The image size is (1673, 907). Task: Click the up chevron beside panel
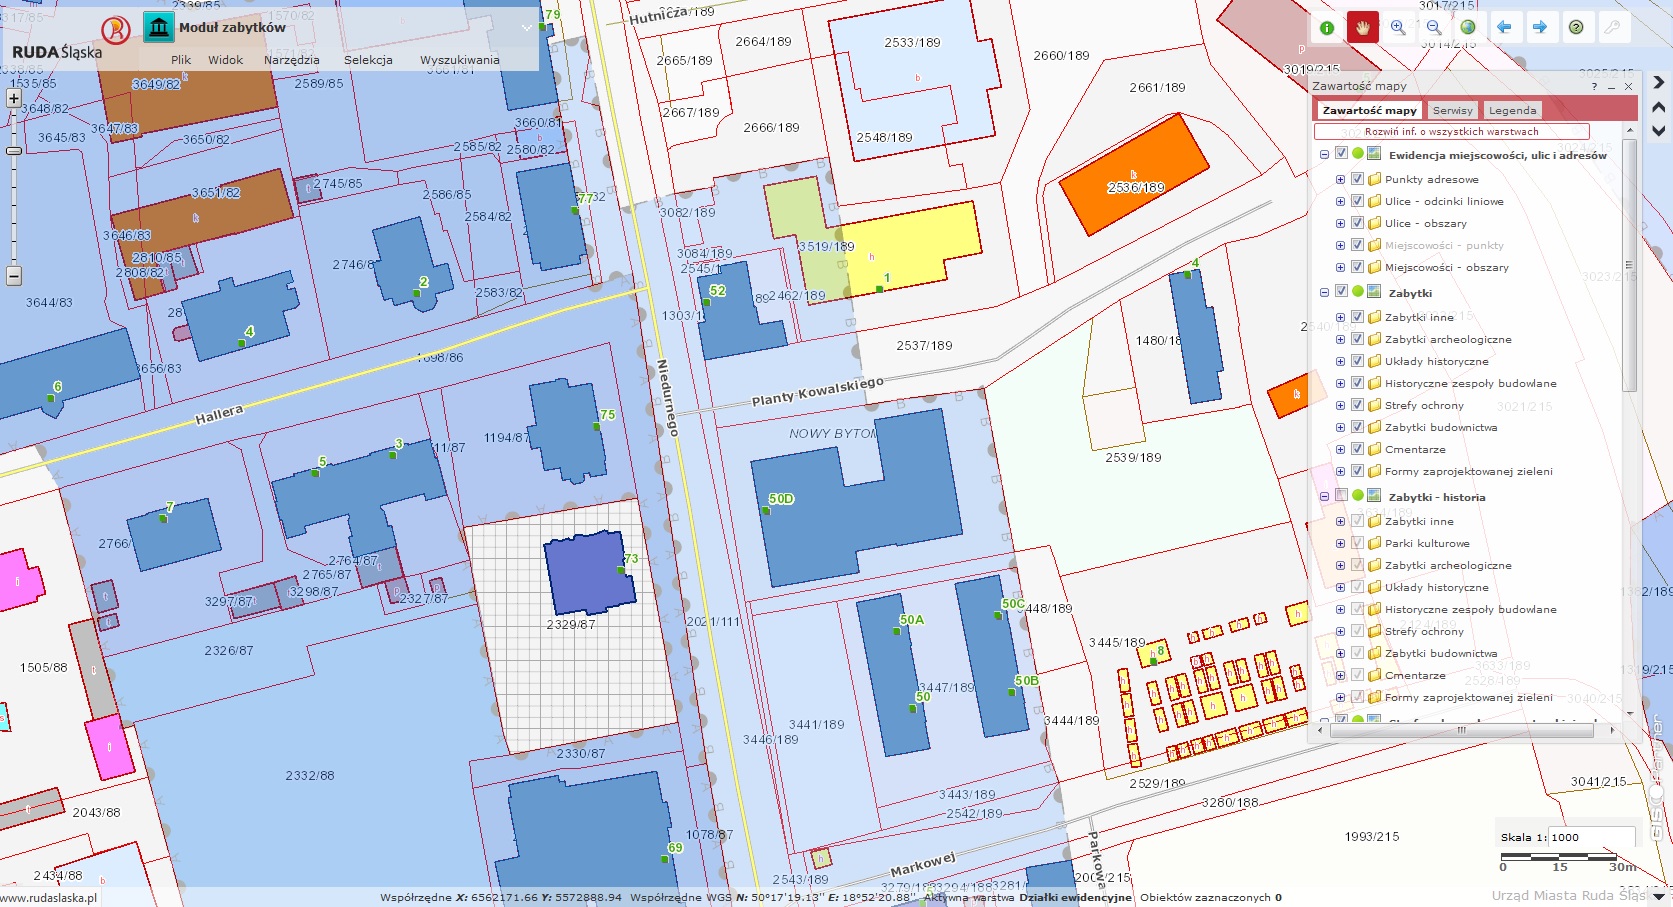[x=1658, y=107]
